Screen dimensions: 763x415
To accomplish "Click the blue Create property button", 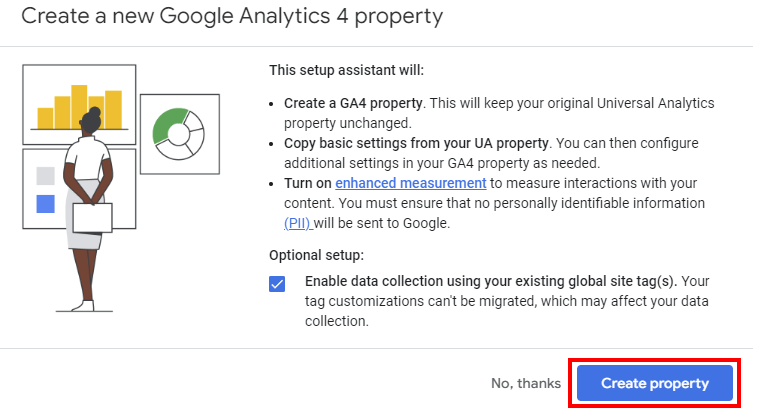I will [654, 383].
